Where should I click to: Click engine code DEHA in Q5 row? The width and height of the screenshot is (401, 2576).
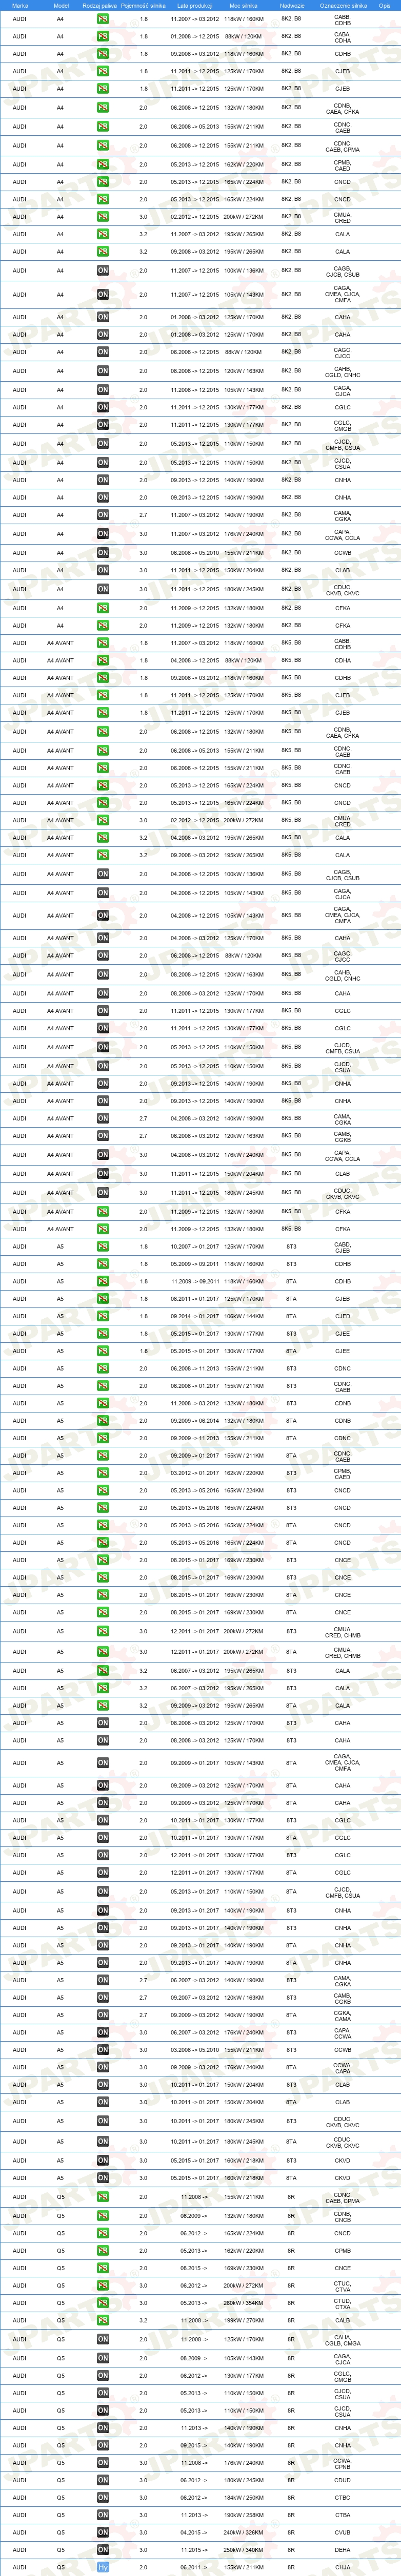coord(343,2550)
